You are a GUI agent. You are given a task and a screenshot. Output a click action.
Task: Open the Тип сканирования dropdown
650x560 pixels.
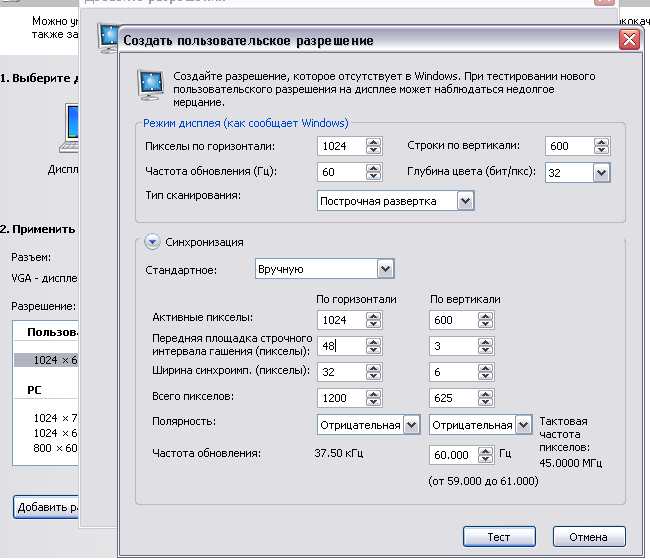465,201
